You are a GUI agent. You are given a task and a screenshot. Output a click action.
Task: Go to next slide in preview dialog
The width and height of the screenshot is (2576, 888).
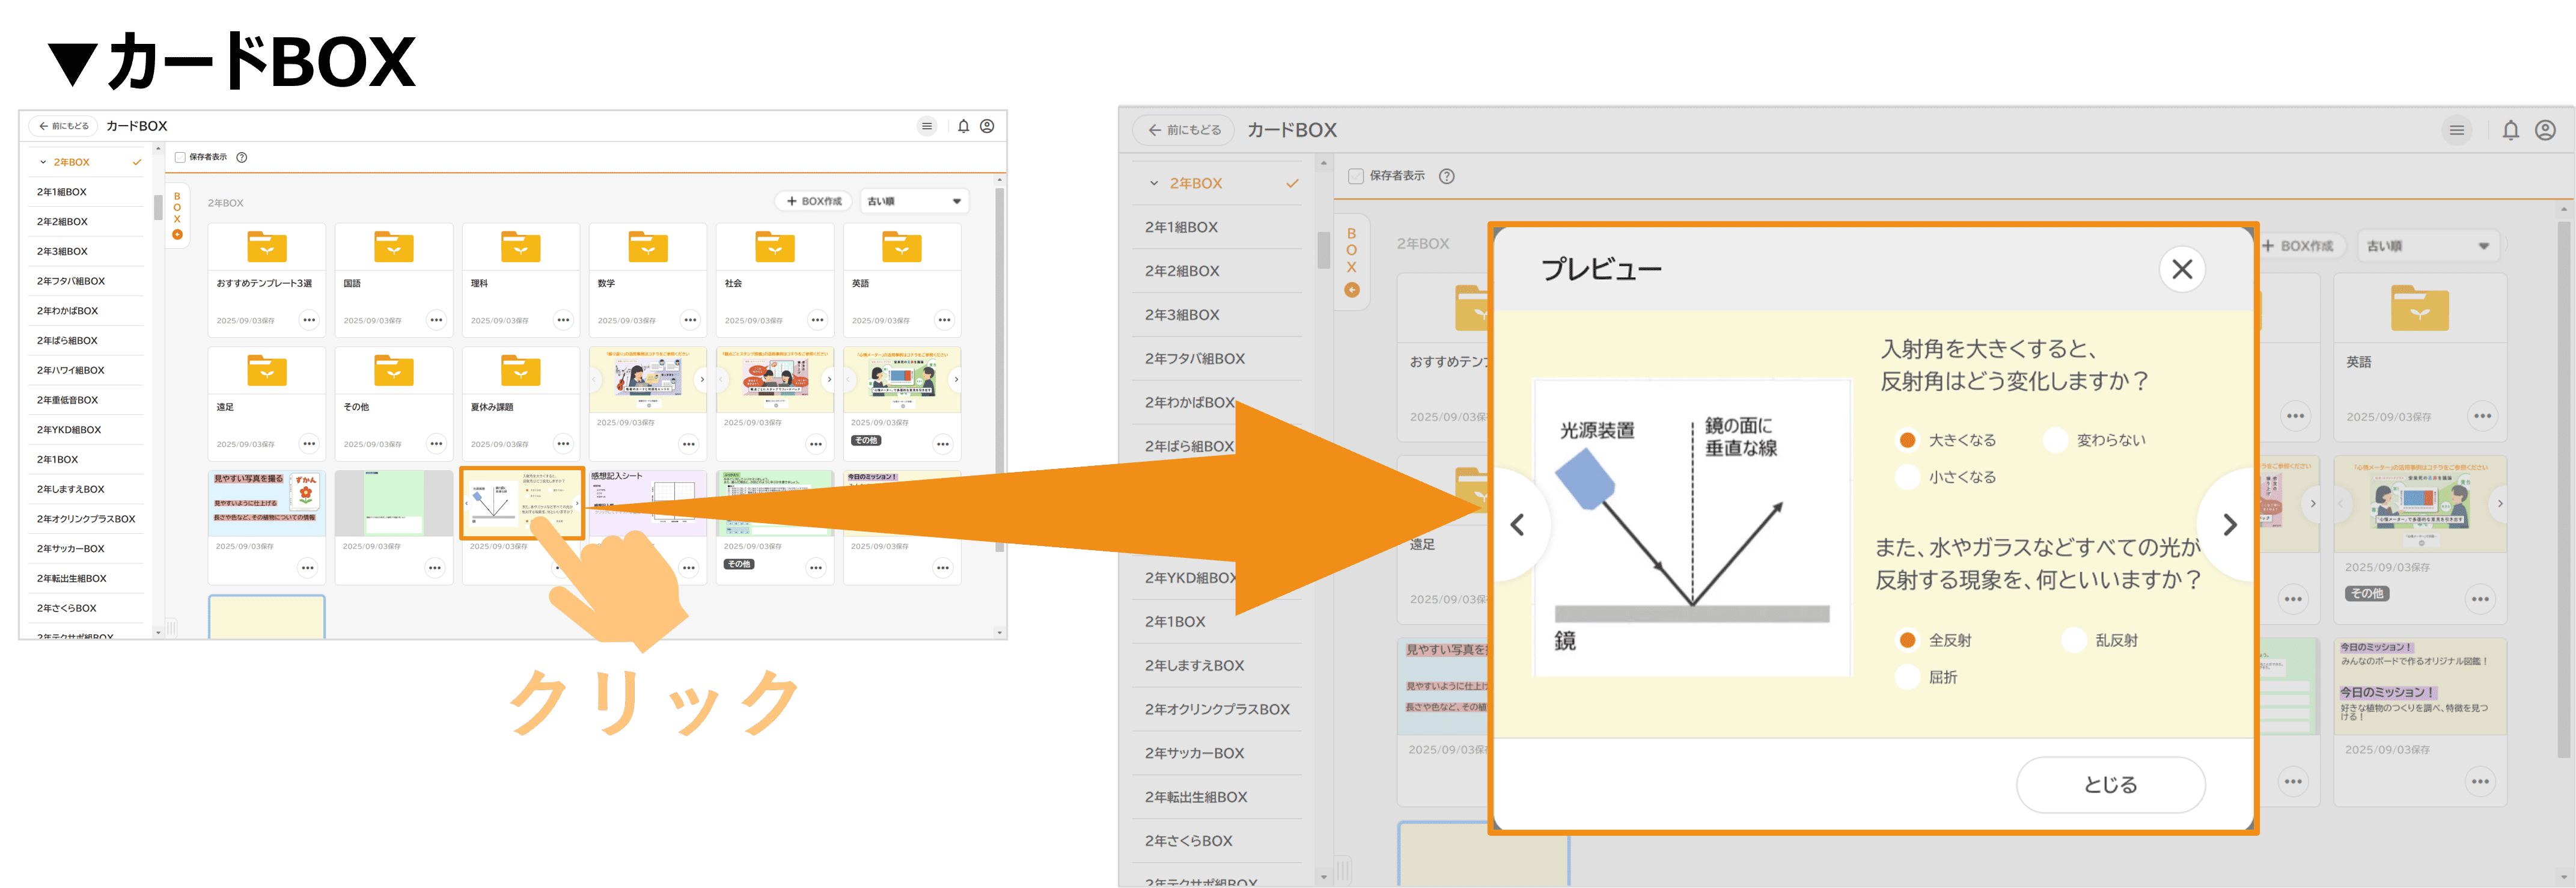[2229, 525]
